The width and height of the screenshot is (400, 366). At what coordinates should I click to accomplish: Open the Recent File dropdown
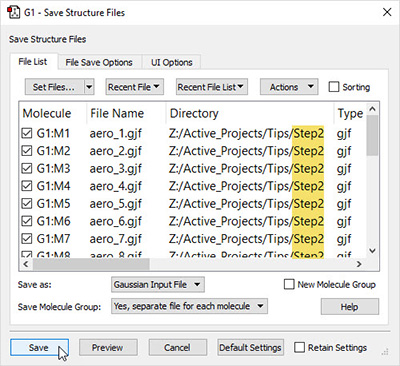click(x=135, y=87)
